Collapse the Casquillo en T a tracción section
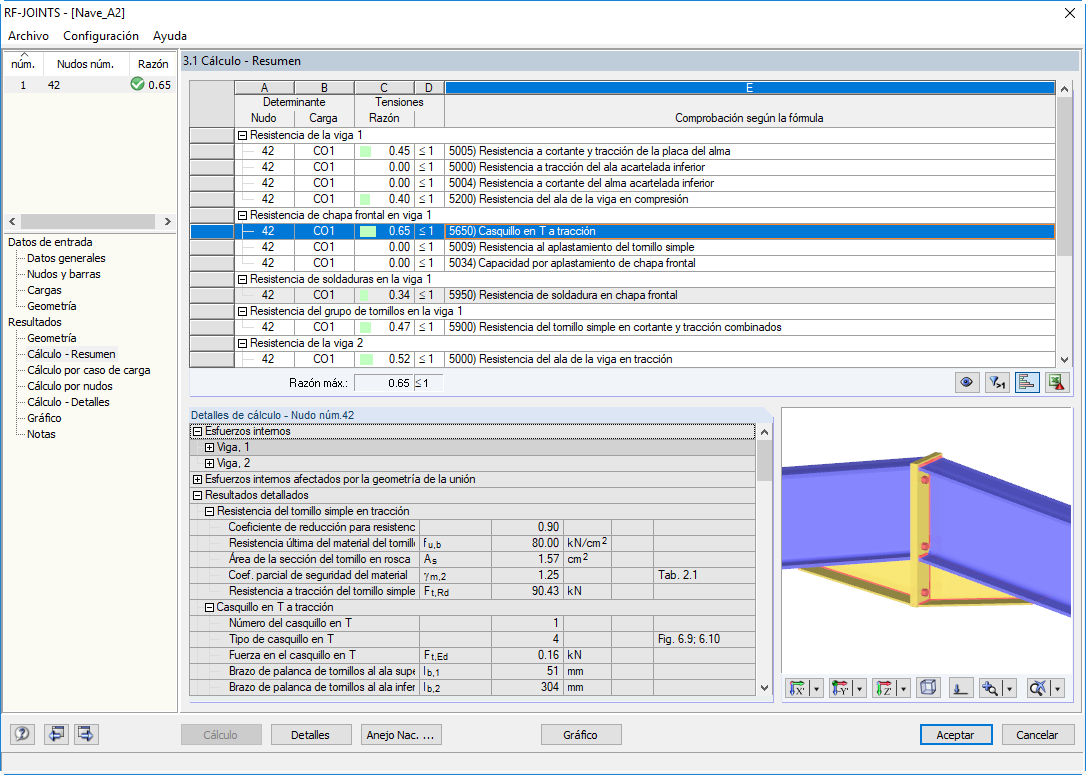 tap(209, 607)
